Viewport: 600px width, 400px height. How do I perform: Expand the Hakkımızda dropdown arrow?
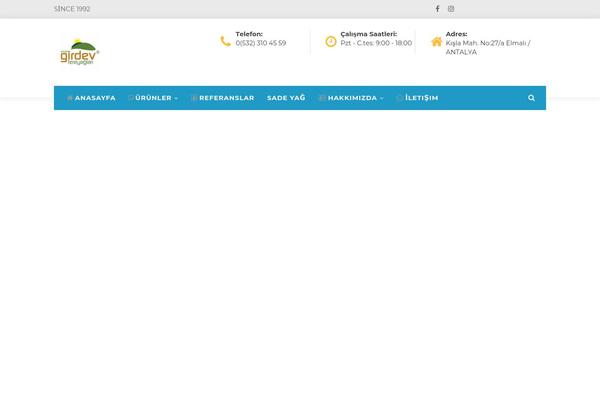point(382,98)
